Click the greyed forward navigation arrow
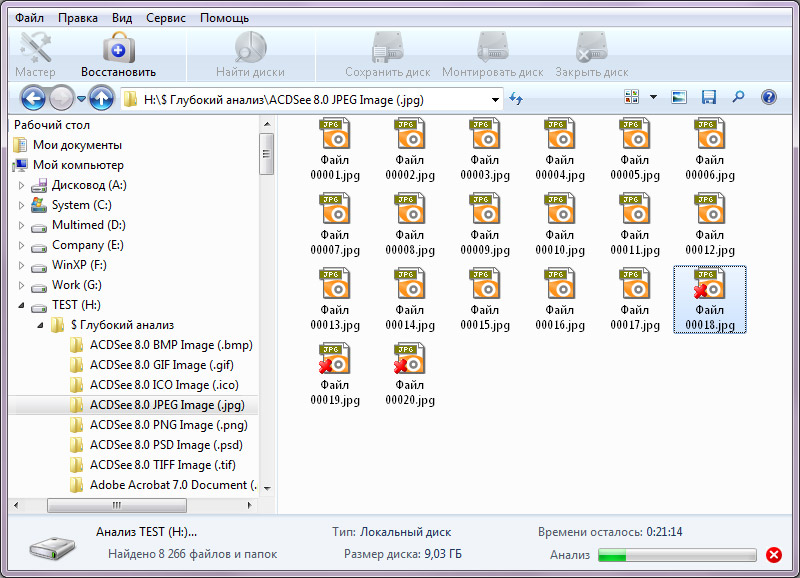Image resolution: width=800 pixels, height=578 pixels. click(61, 98)
